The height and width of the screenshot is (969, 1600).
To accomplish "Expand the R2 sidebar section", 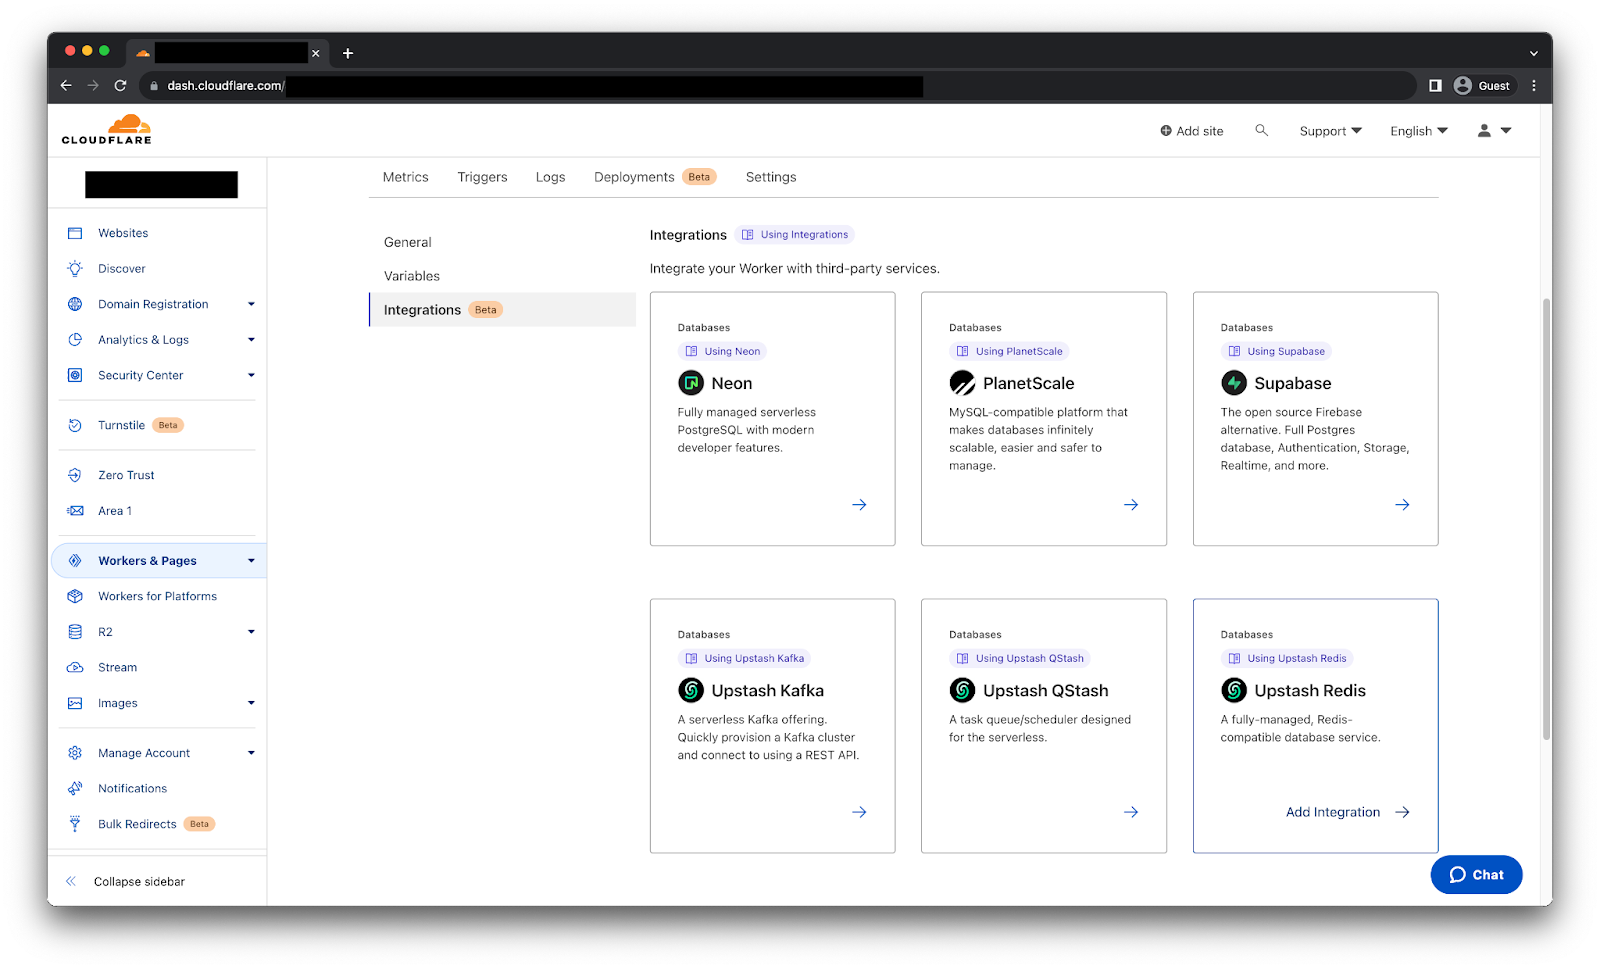I will coord(251,632).
